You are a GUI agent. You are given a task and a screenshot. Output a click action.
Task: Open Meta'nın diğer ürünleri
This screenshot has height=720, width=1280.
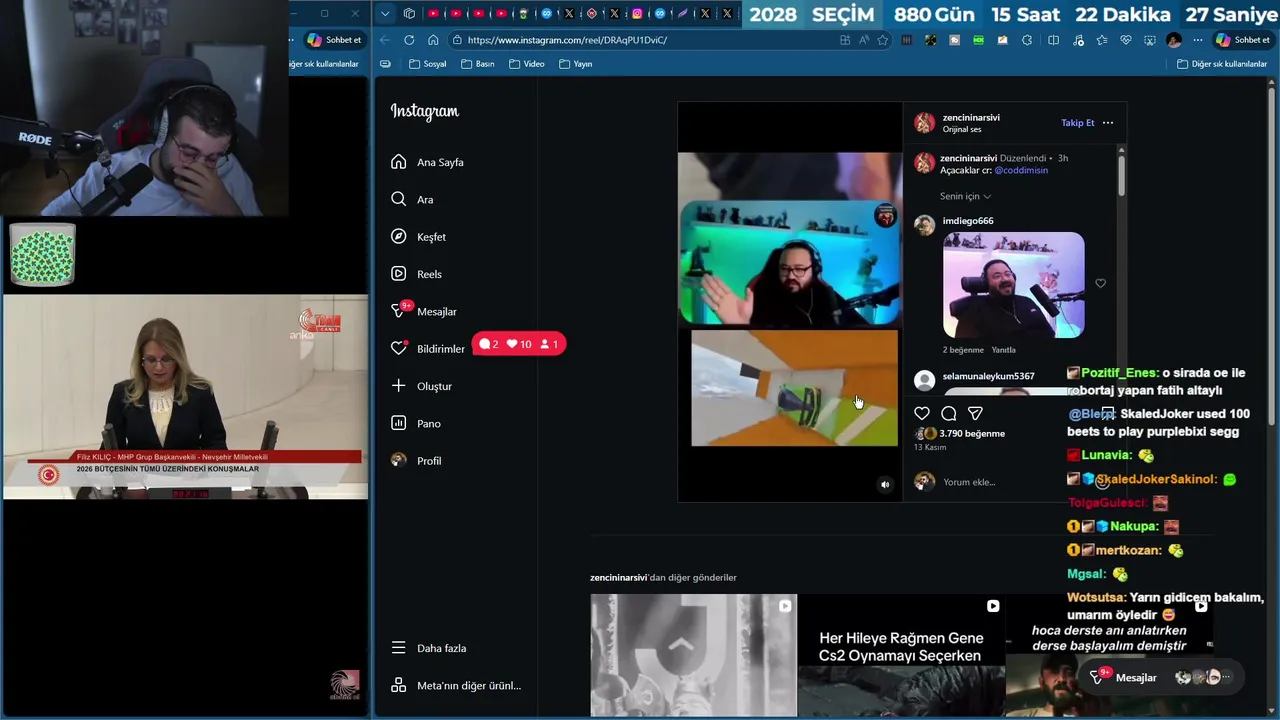point(456,686)
